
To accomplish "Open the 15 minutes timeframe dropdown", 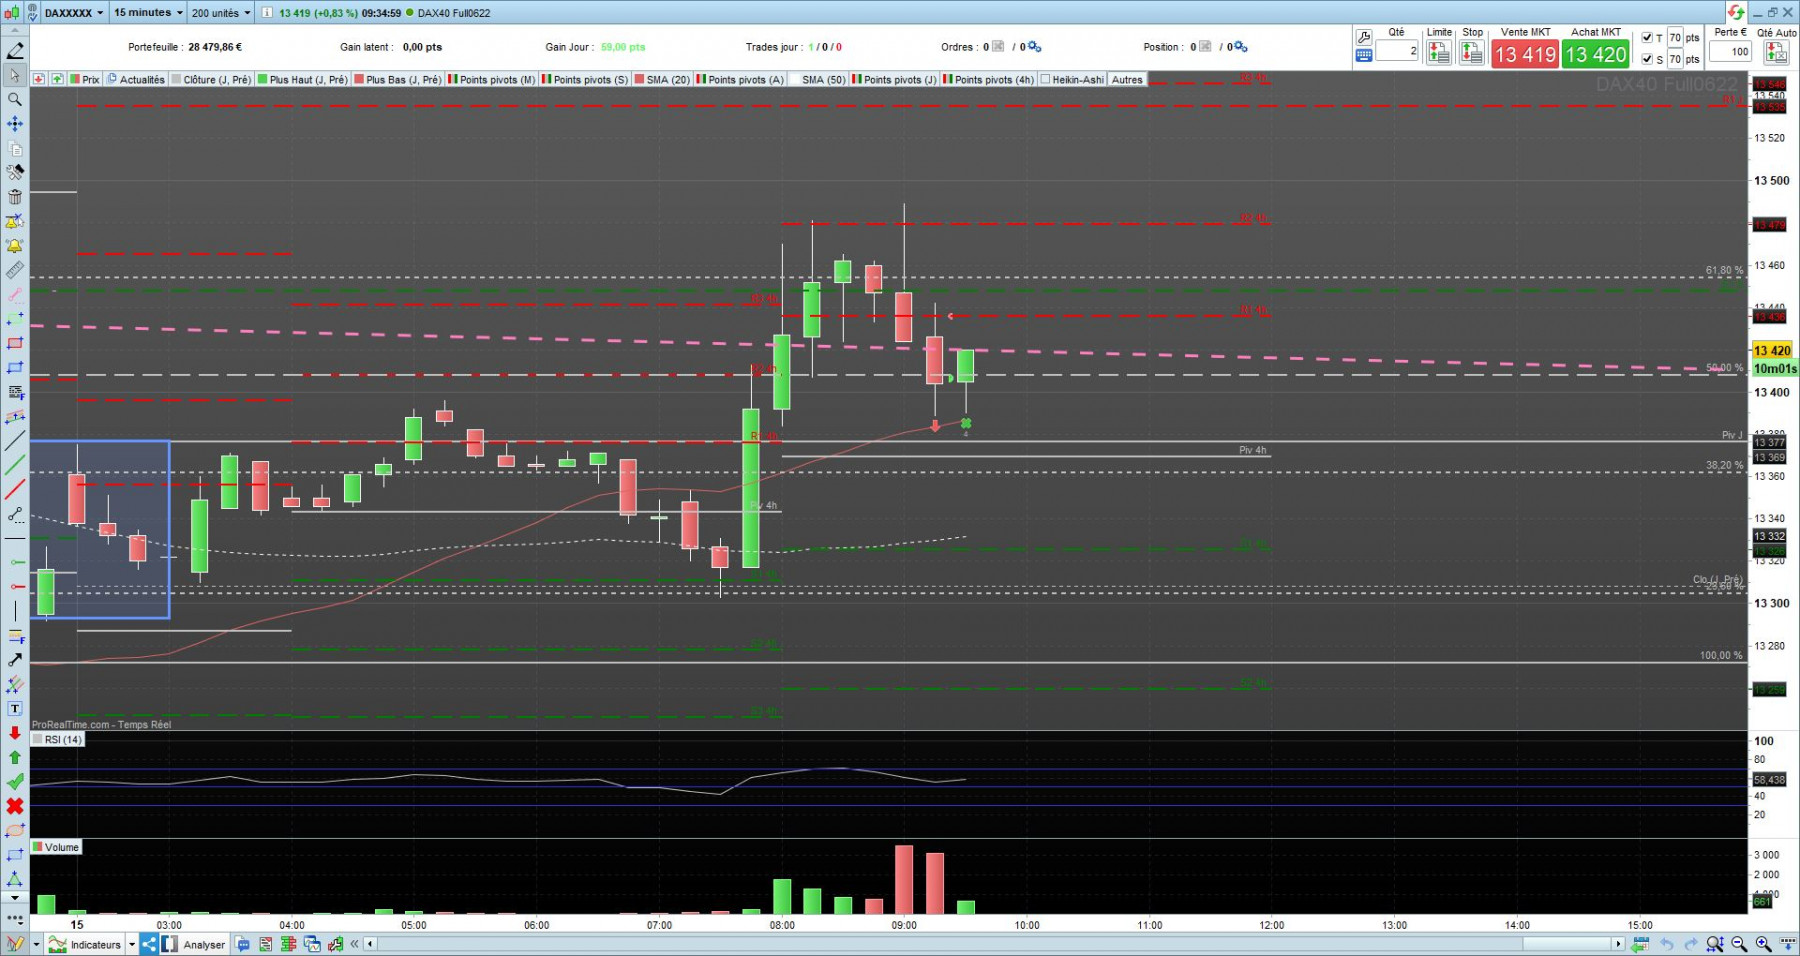I will click(148, 13).
